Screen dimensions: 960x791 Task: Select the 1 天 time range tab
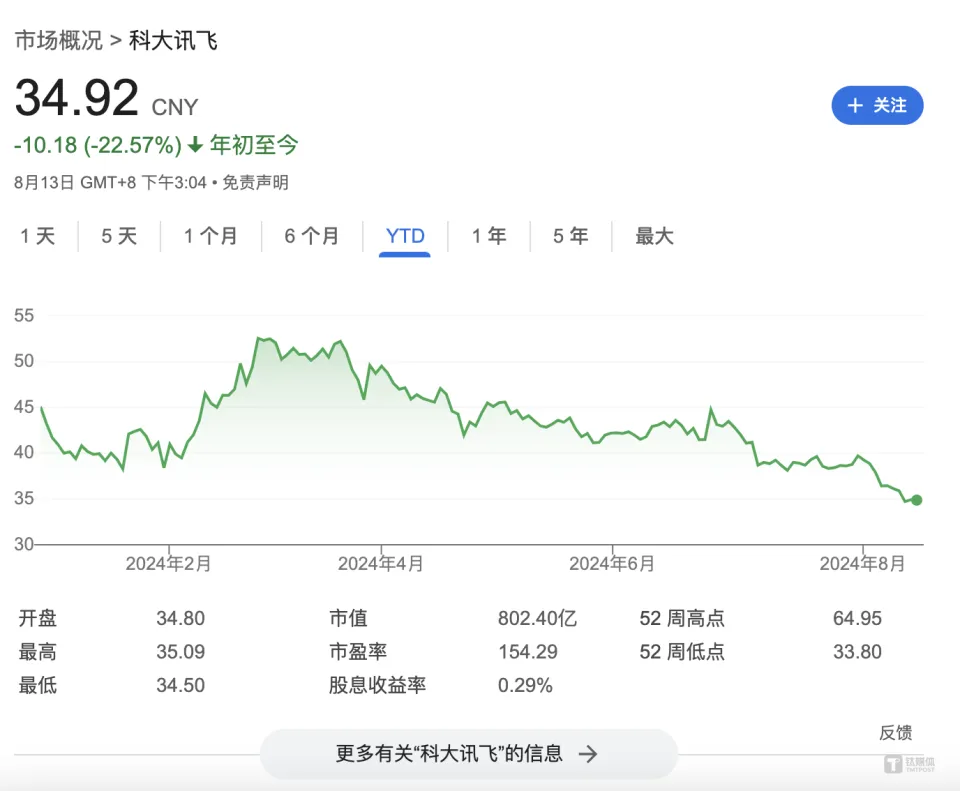click(38, 236)
